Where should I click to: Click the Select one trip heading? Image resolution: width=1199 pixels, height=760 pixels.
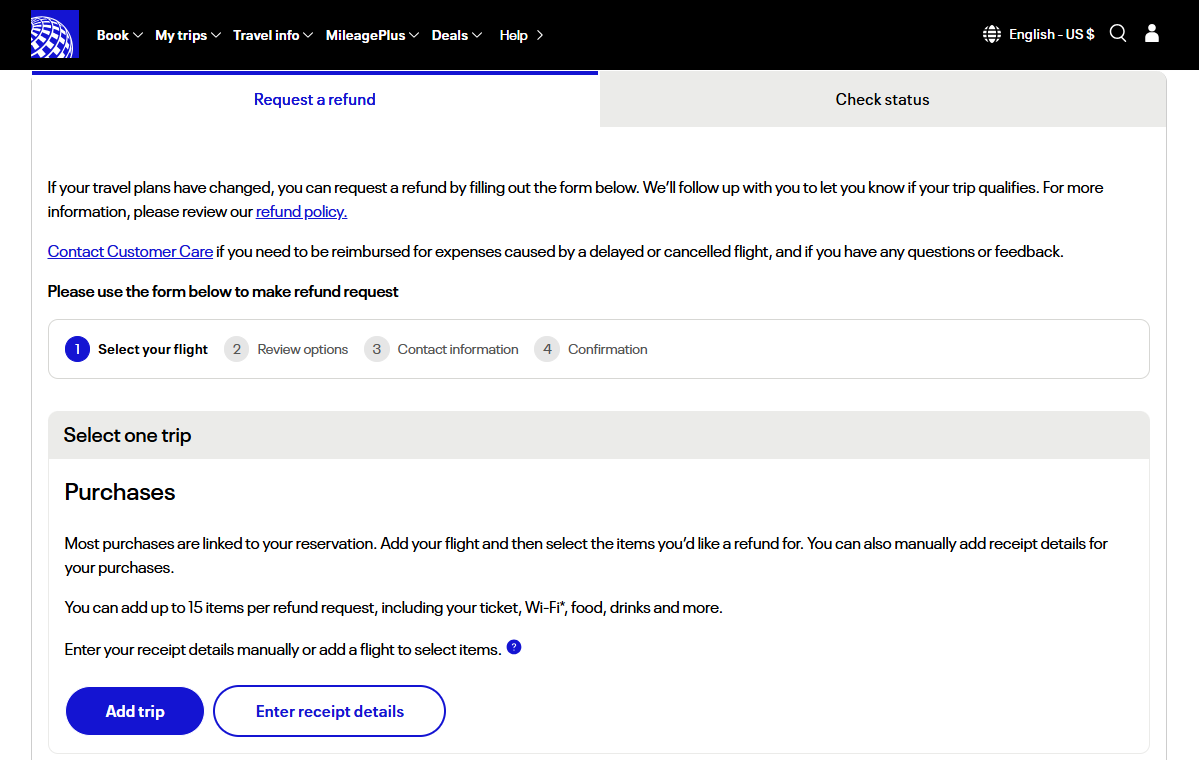pyautogui.click(x=128, y=435)
